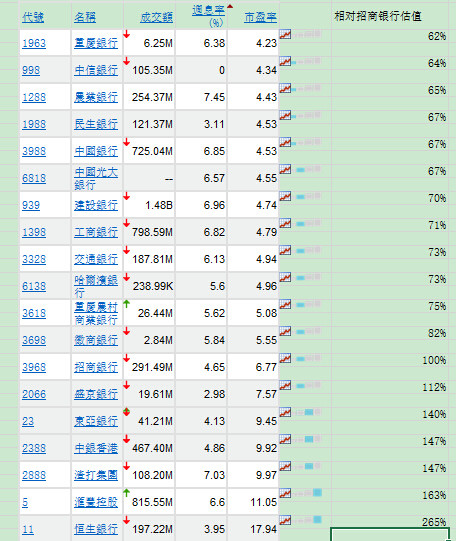
Task: Select the empty cell below 265%
Action: [390, 534]
